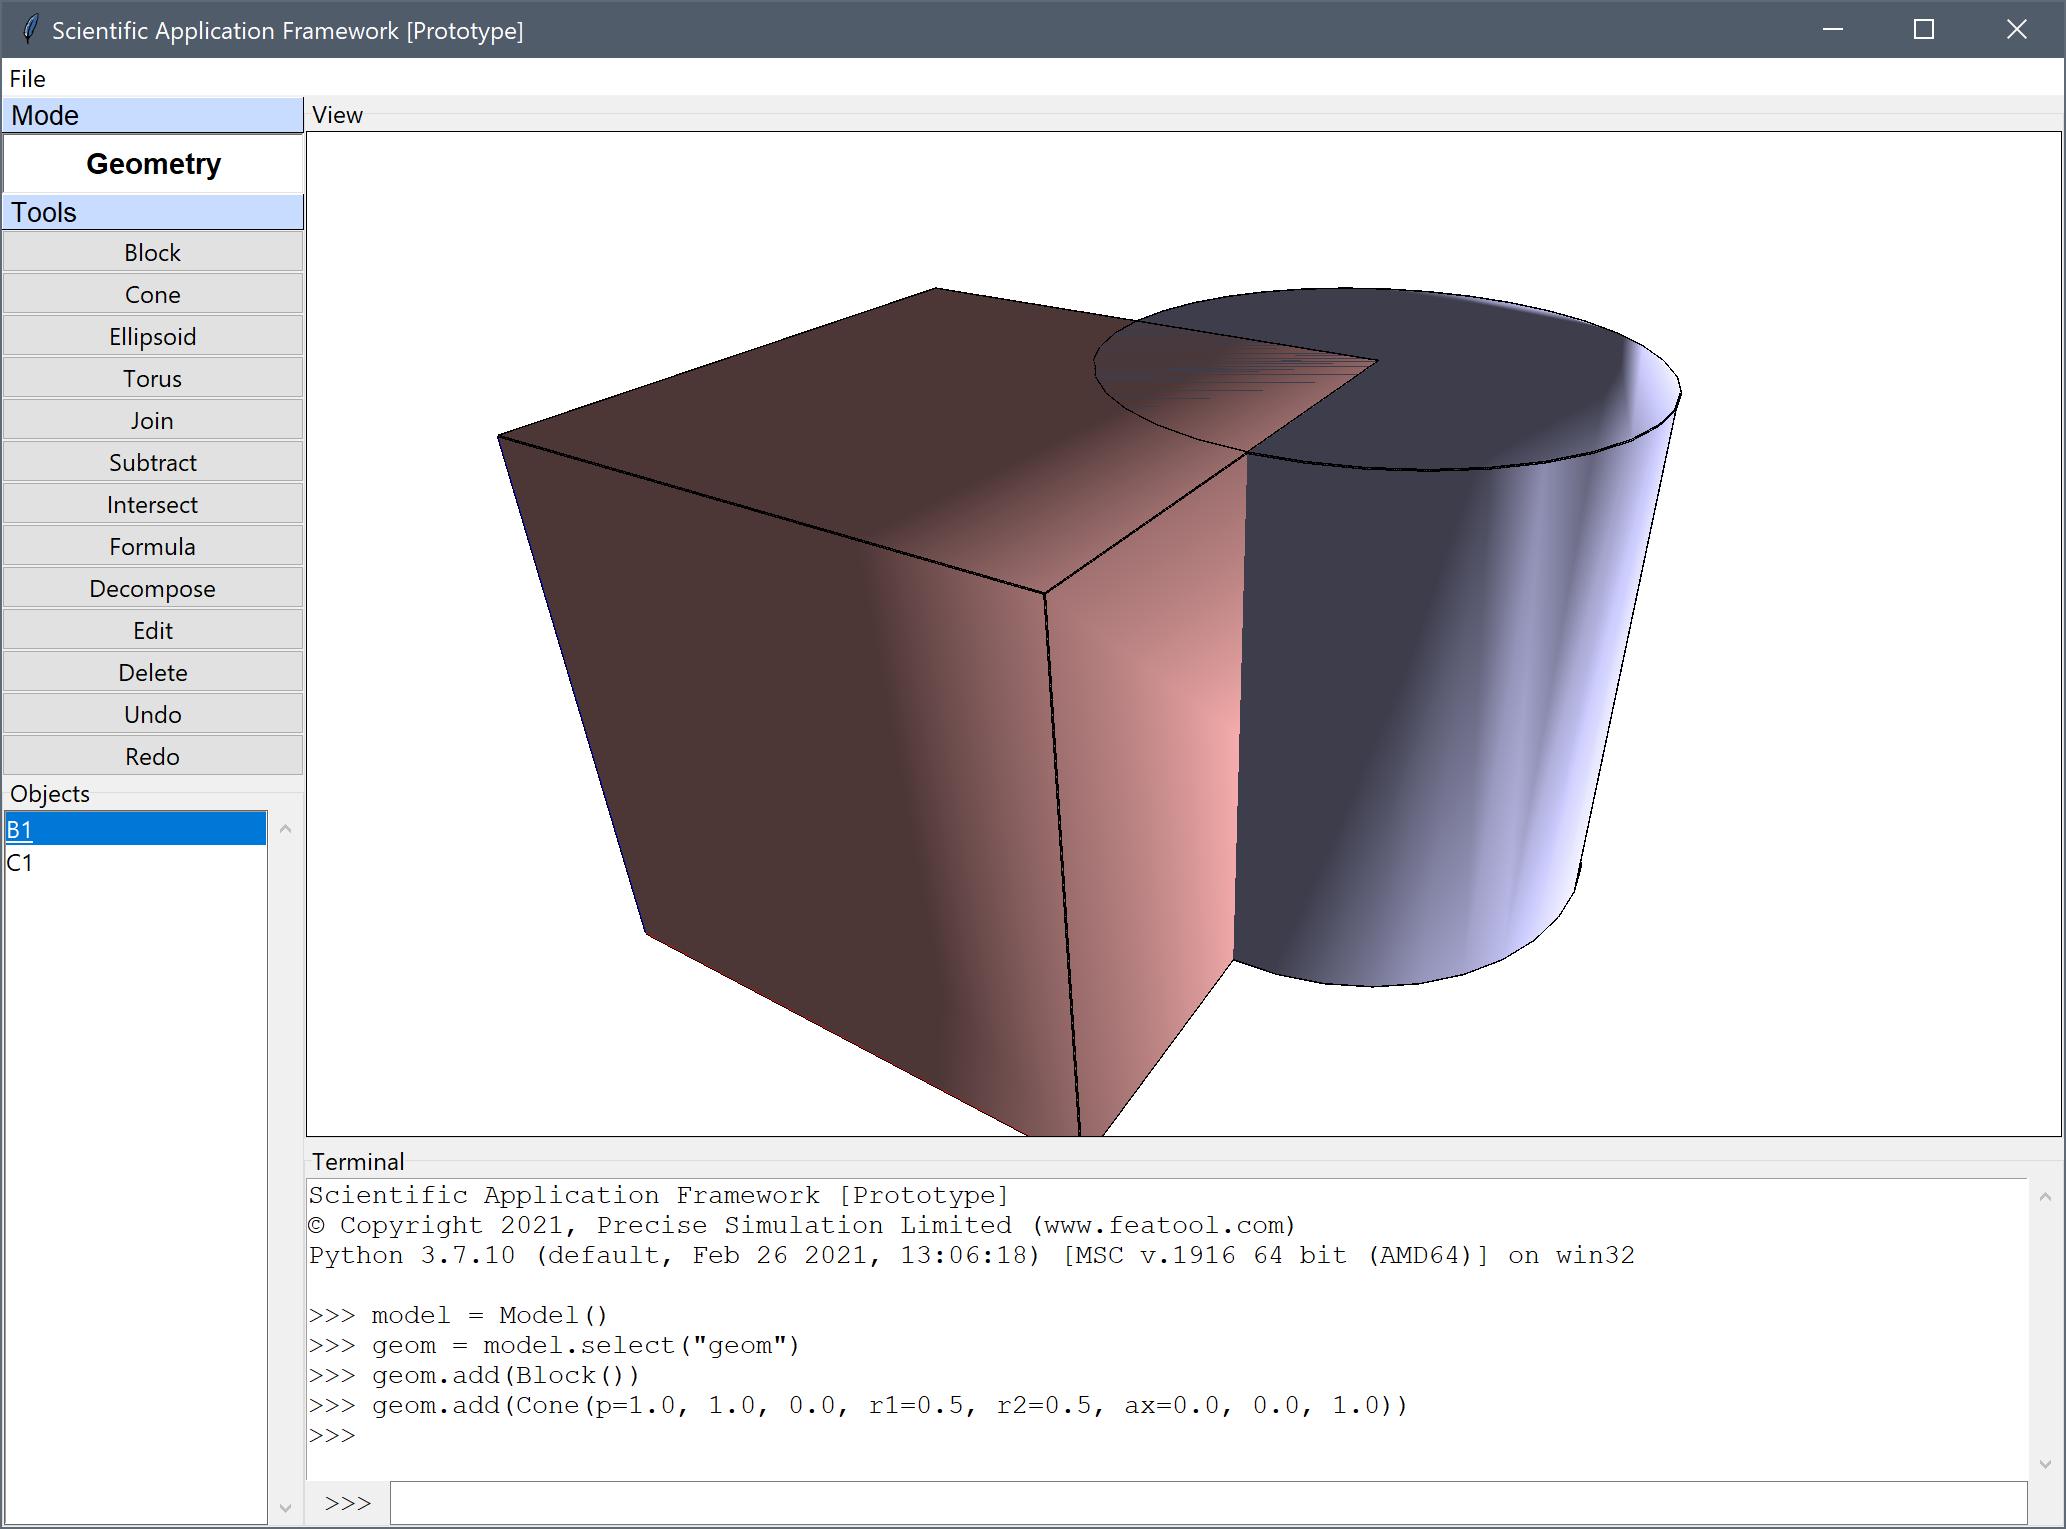Edit the selected object
Screen dimensions: 2066x1529
point(152,631)
